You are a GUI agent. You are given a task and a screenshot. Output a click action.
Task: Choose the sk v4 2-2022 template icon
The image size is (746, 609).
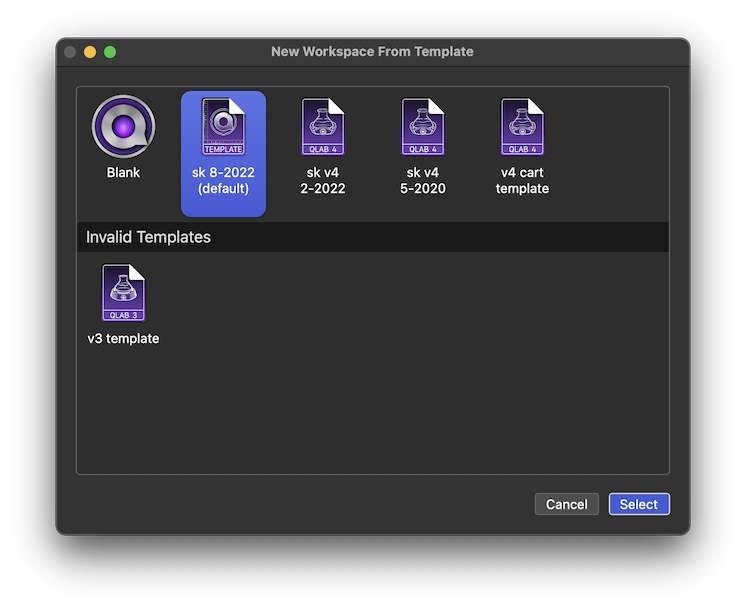click(323, 127)
